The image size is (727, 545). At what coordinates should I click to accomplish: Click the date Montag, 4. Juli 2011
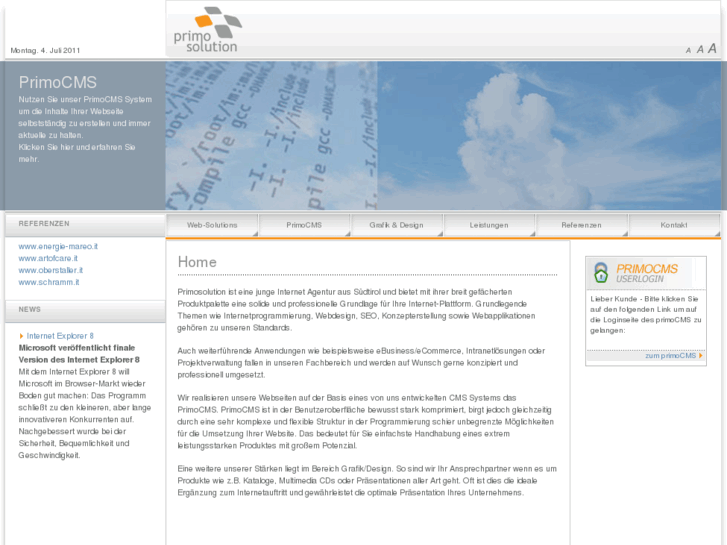point(45,50)
